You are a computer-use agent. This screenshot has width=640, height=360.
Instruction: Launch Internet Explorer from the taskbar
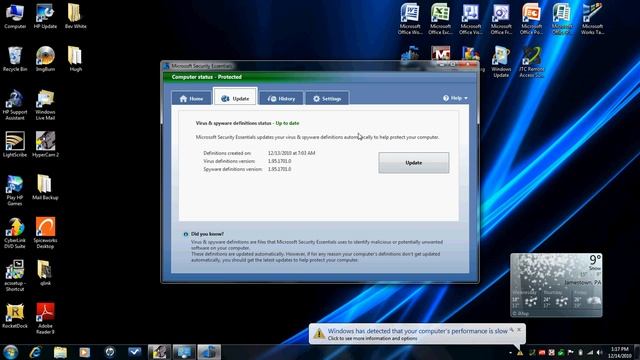36,352
